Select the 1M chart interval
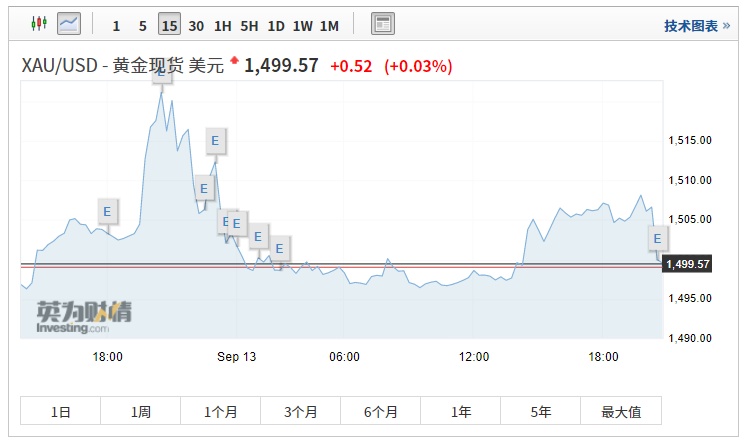The image size is (748, 445). (x=329, y=25)
